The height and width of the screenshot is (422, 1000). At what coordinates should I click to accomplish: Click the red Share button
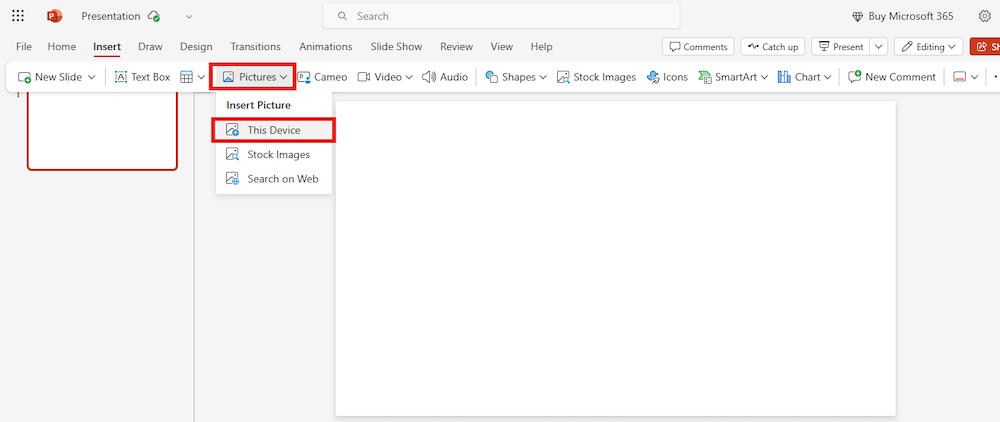pyautogui.click(x=985, y=47)
